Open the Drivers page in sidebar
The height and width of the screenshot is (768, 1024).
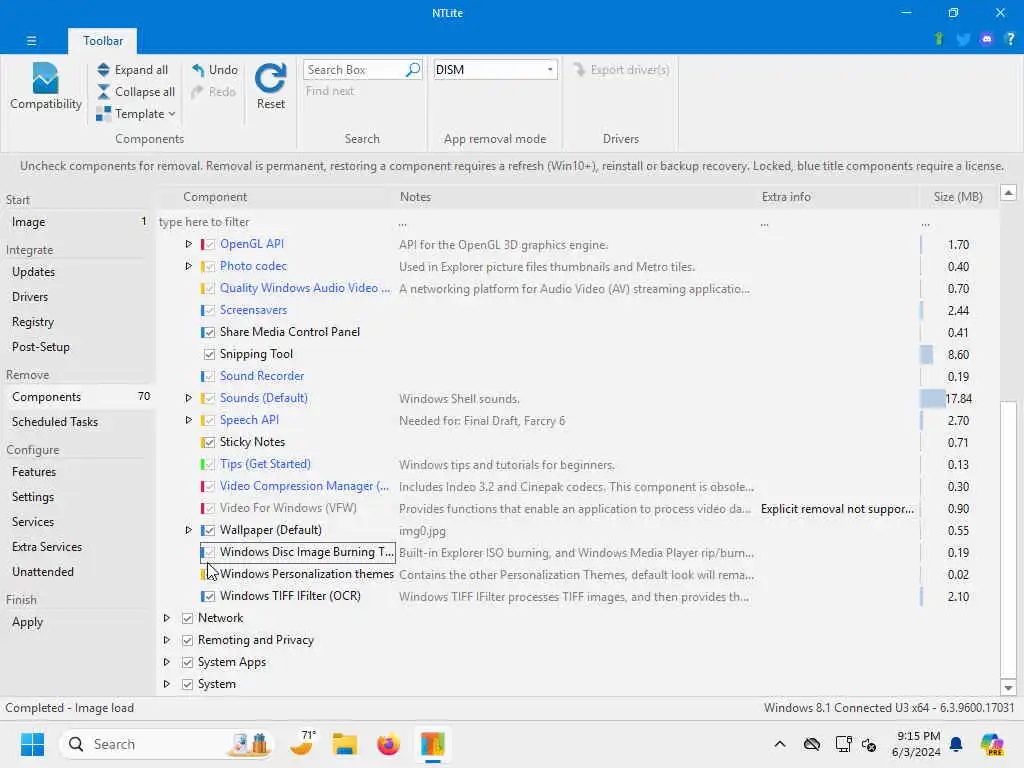pos(30,296)
